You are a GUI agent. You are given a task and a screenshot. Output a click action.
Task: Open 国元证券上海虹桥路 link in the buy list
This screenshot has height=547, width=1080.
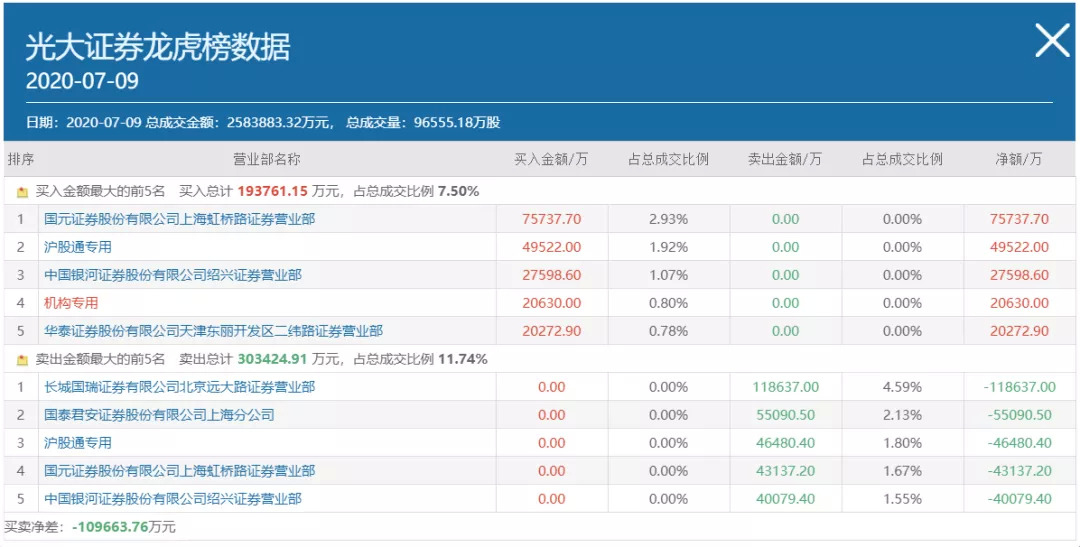pos(179,219)
